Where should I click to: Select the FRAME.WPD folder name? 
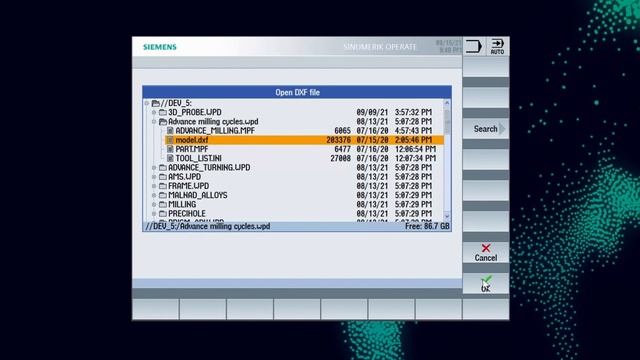tap(189, 186)
